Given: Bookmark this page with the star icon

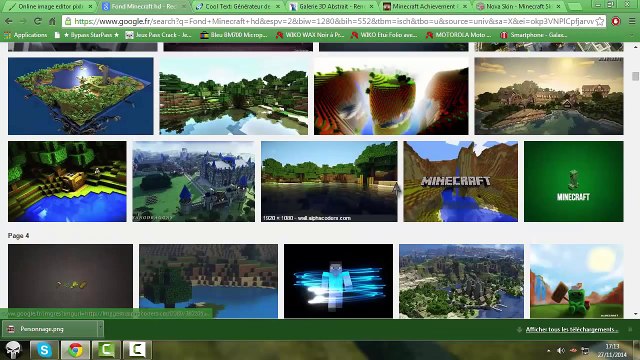Looking at the screenshot, I should click(x=600, y=21).
